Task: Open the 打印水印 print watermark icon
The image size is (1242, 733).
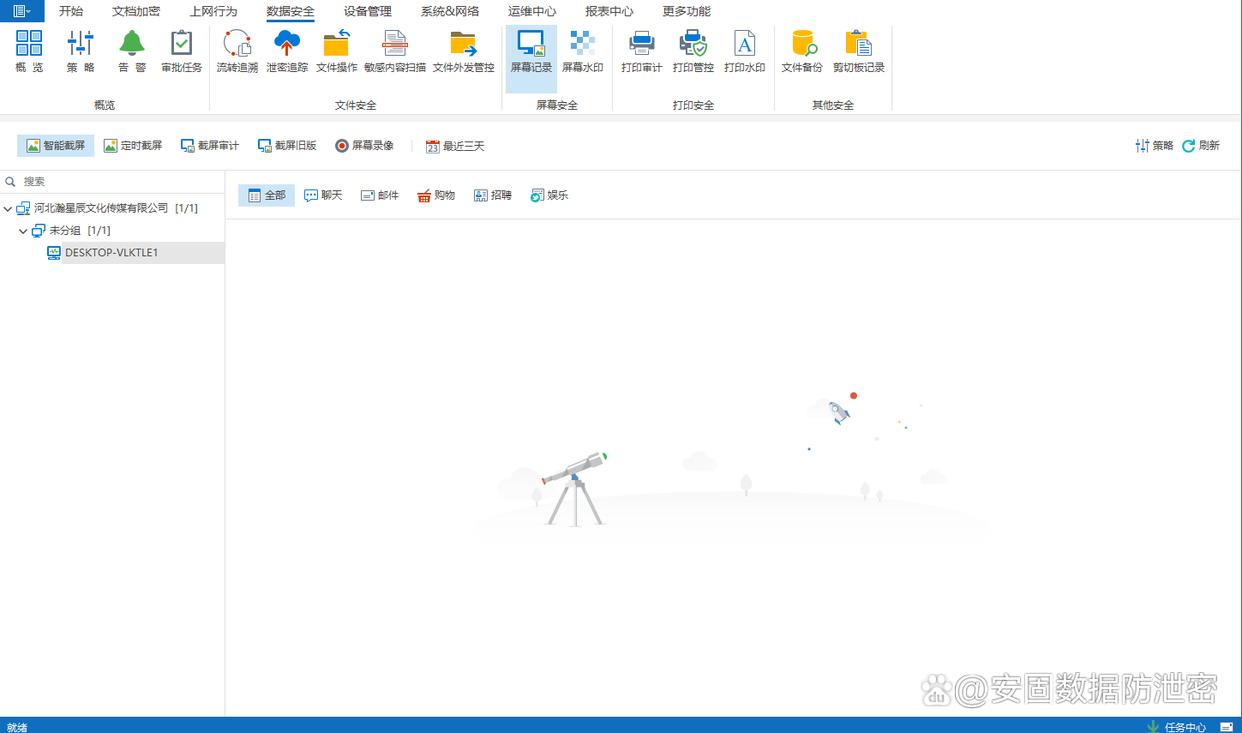Action: click(x=745, y=52)
